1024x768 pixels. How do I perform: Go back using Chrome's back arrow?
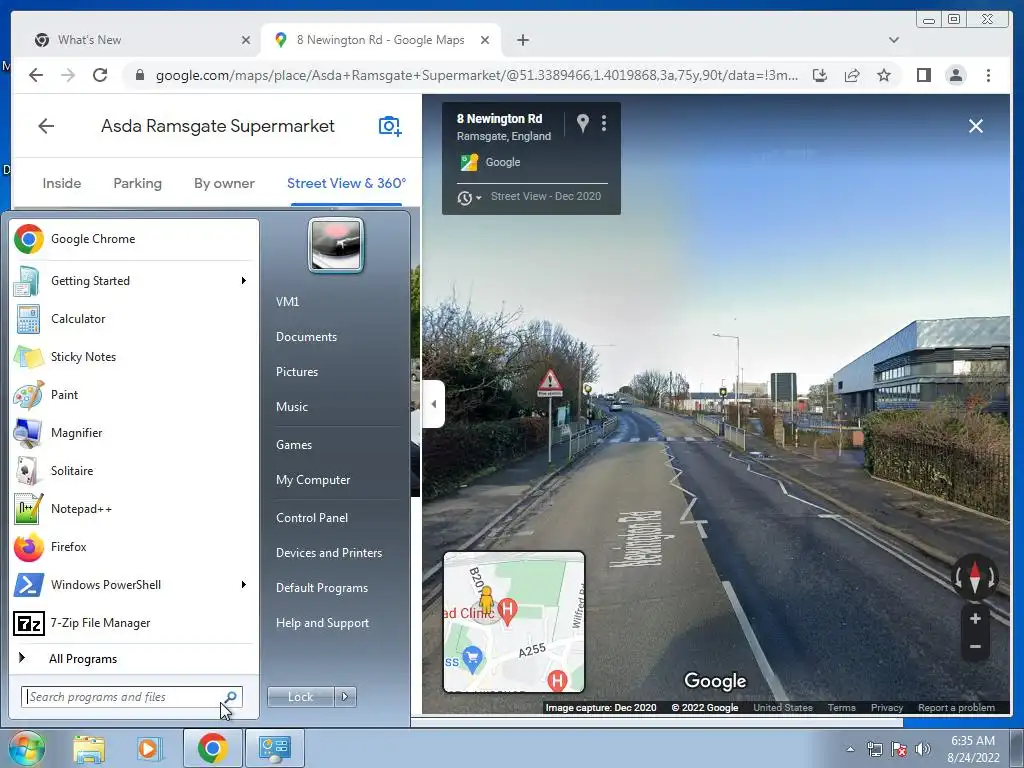36,75
